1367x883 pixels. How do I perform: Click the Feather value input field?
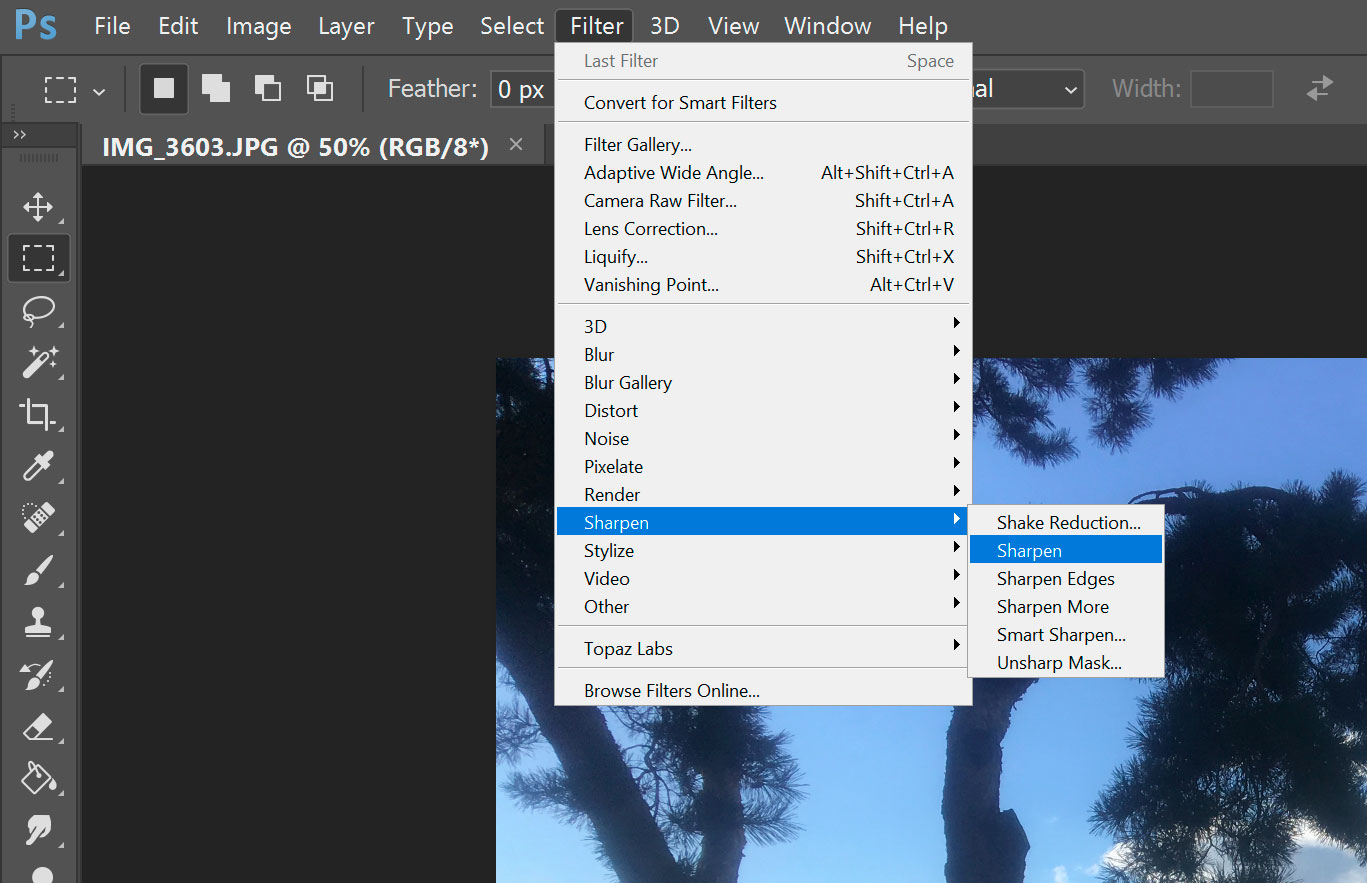tap(521, 88)
